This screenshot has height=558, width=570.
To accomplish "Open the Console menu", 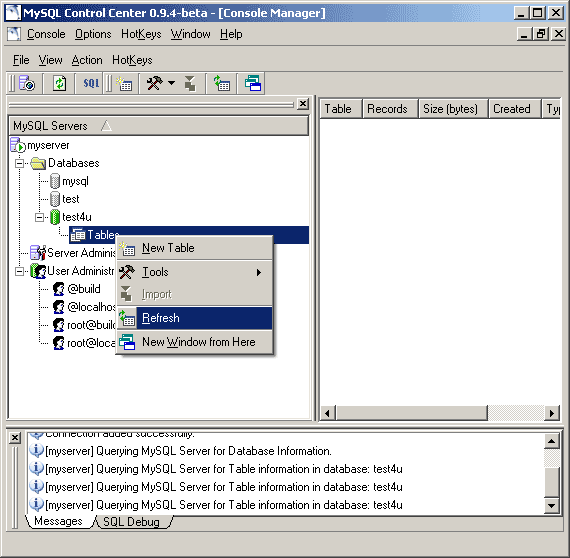I will tap(46, 34).
